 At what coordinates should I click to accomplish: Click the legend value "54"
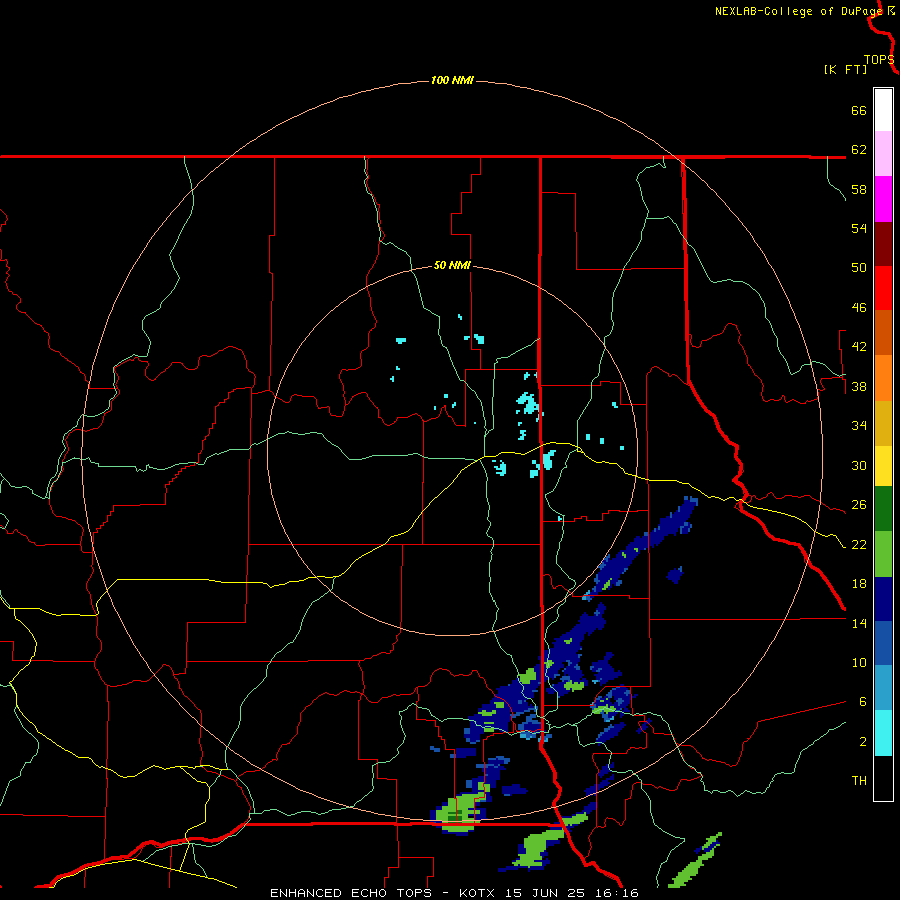[x=859, y=228]
